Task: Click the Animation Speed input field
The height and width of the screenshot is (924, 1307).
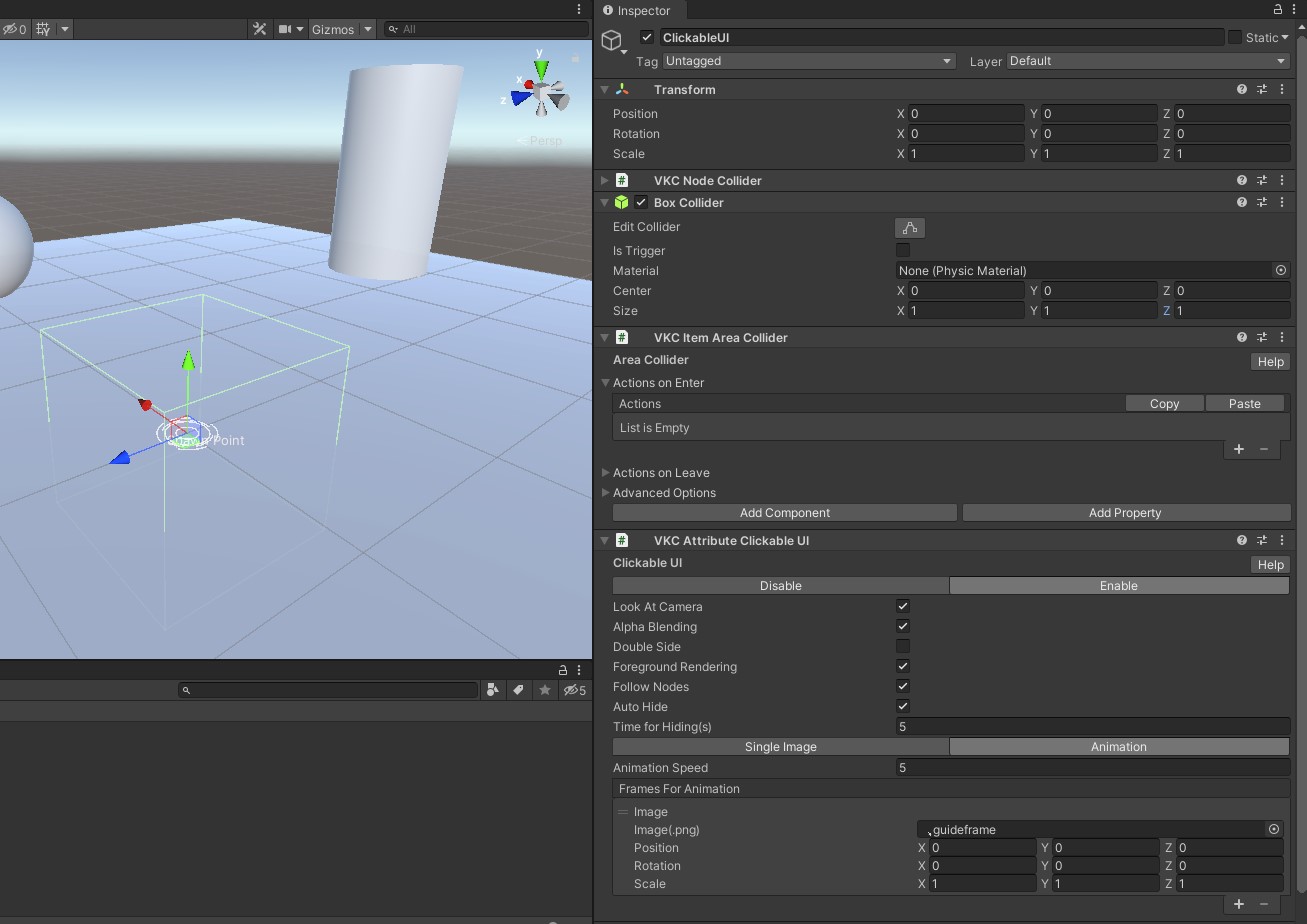Action: tap(1092, 768)
